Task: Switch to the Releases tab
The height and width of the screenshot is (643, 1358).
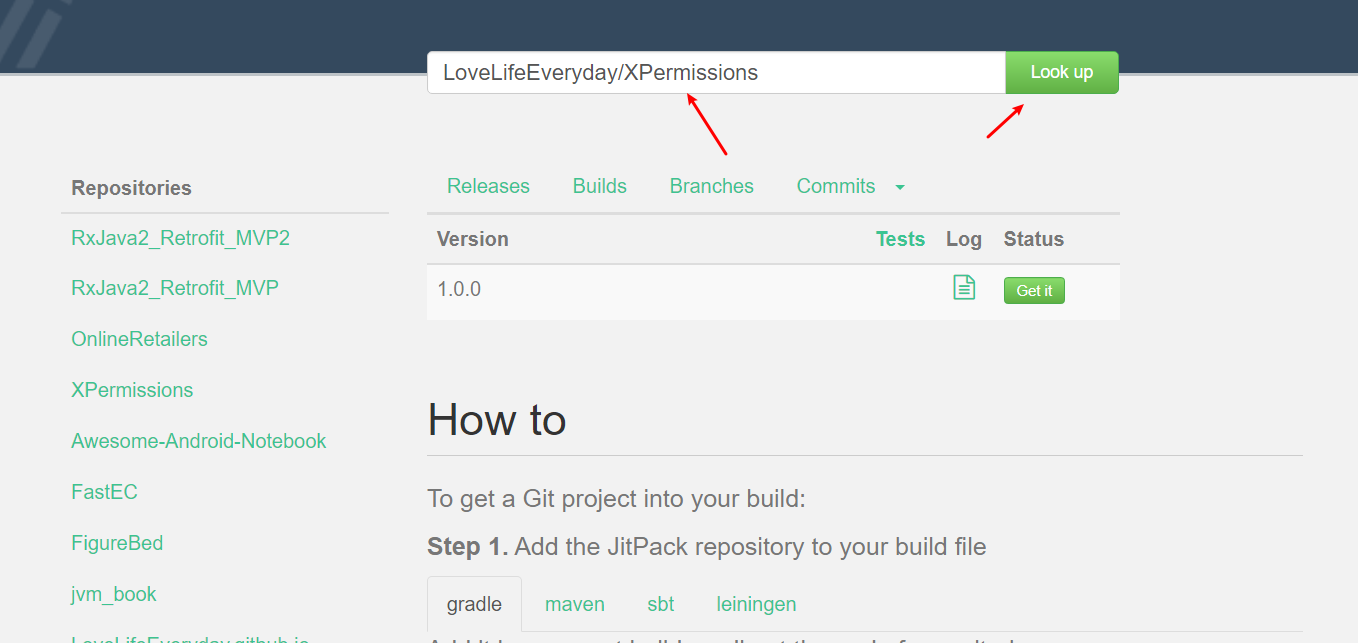Action: tap(488, 186)
